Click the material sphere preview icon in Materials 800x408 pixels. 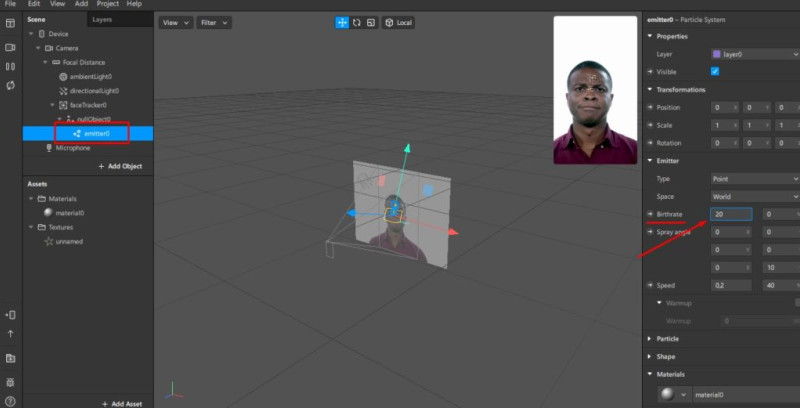tap(667, 394)
